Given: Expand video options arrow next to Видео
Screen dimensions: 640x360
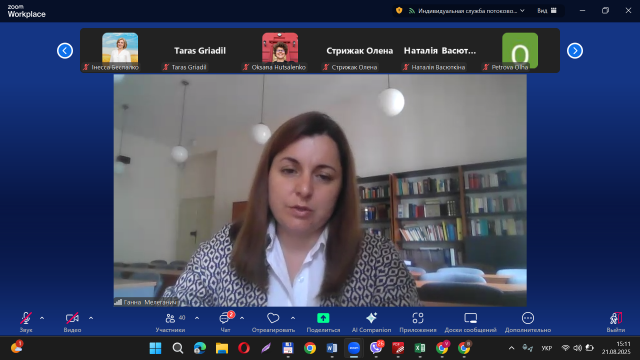Looking at the screenshot, I should click(x=91, y=318).
